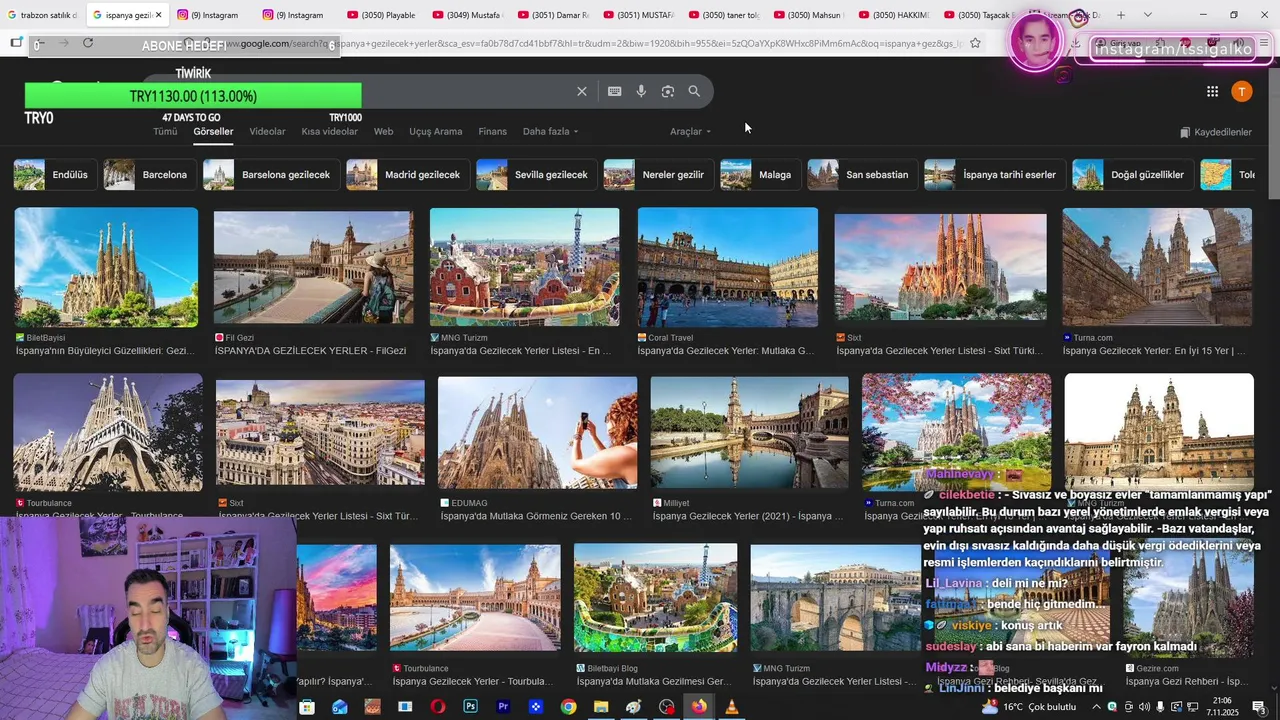Open the volume control in system tray
This screenshot has height=720, width=1280.
1144,707
